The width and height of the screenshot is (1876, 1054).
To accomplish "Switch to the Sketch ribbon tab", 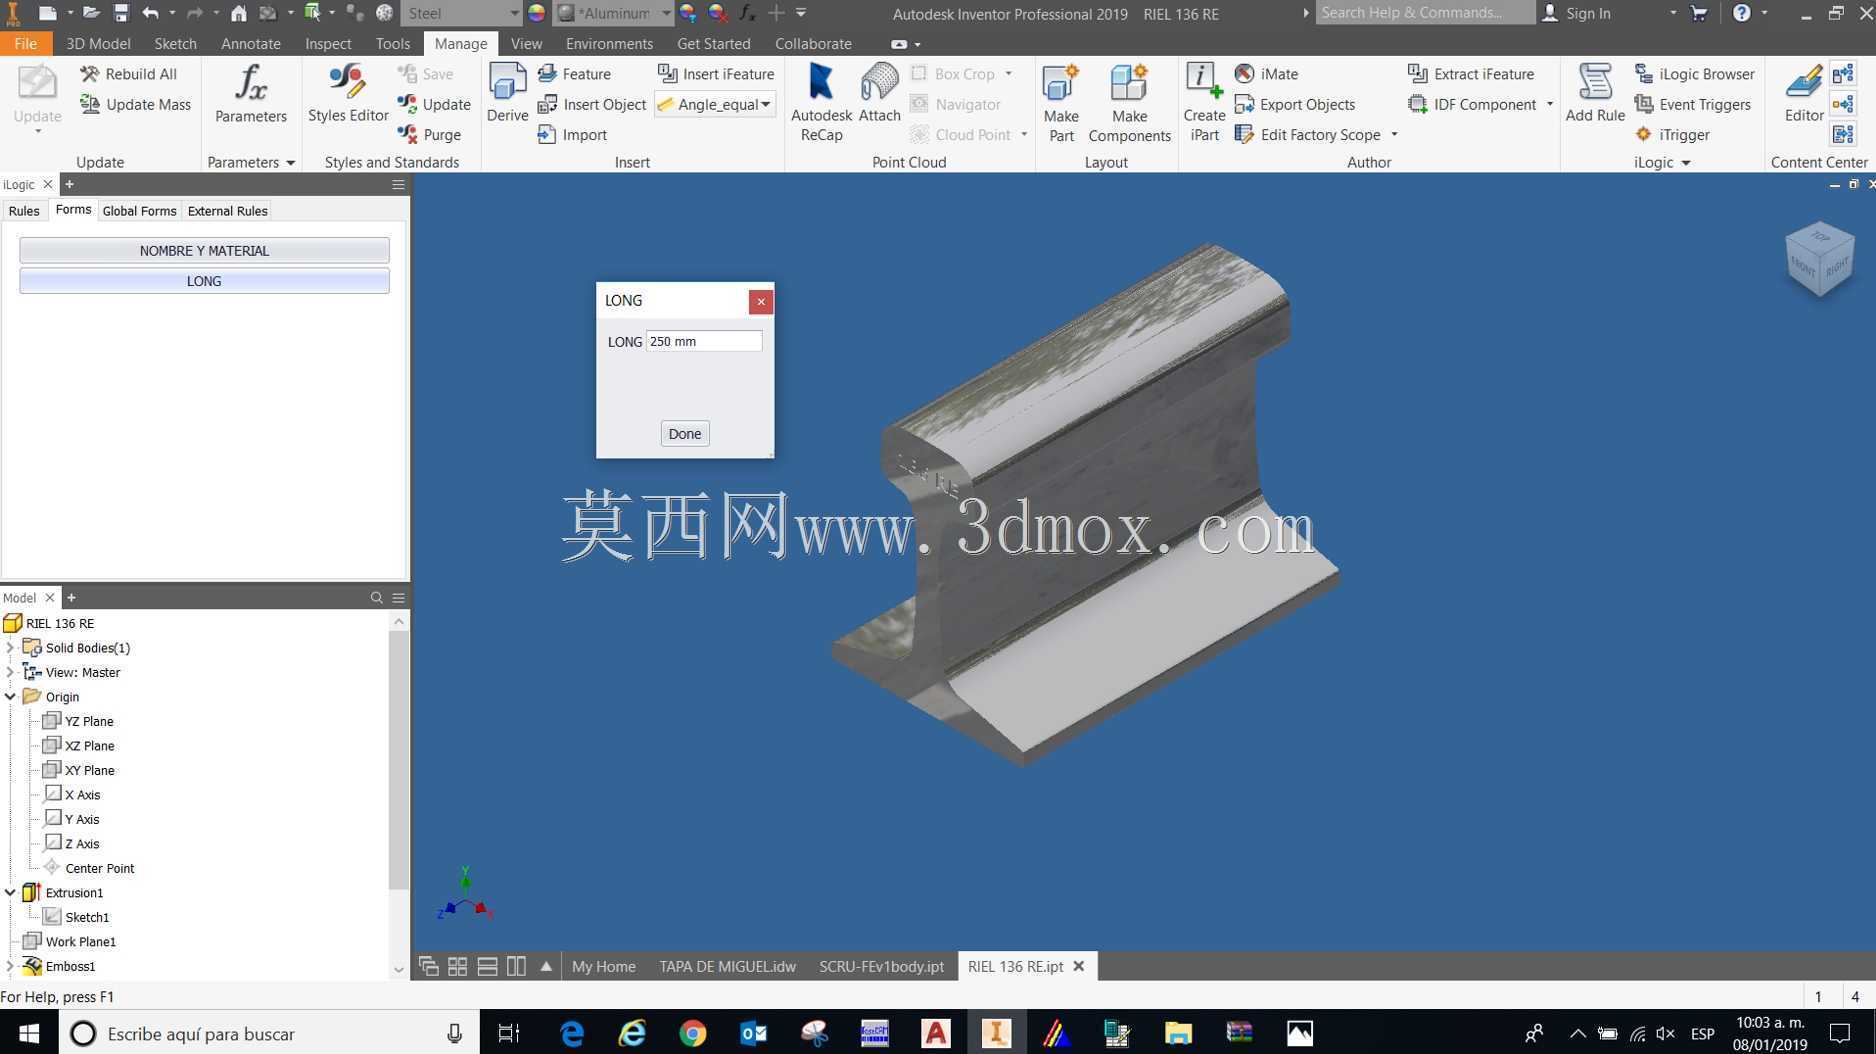I will [175, 44].
